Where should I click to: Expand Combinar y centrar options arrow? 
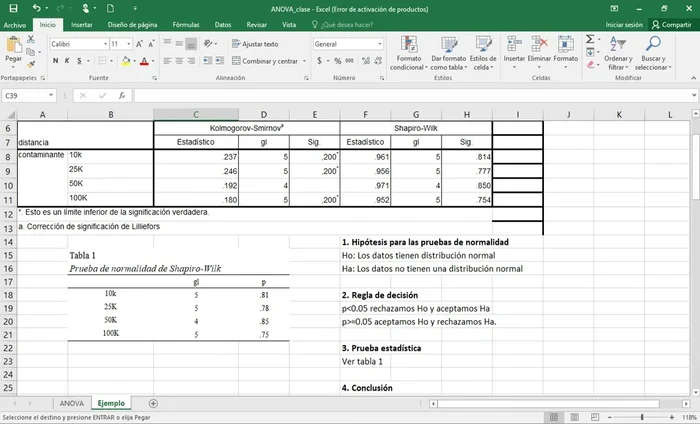(x=304, y=61)
